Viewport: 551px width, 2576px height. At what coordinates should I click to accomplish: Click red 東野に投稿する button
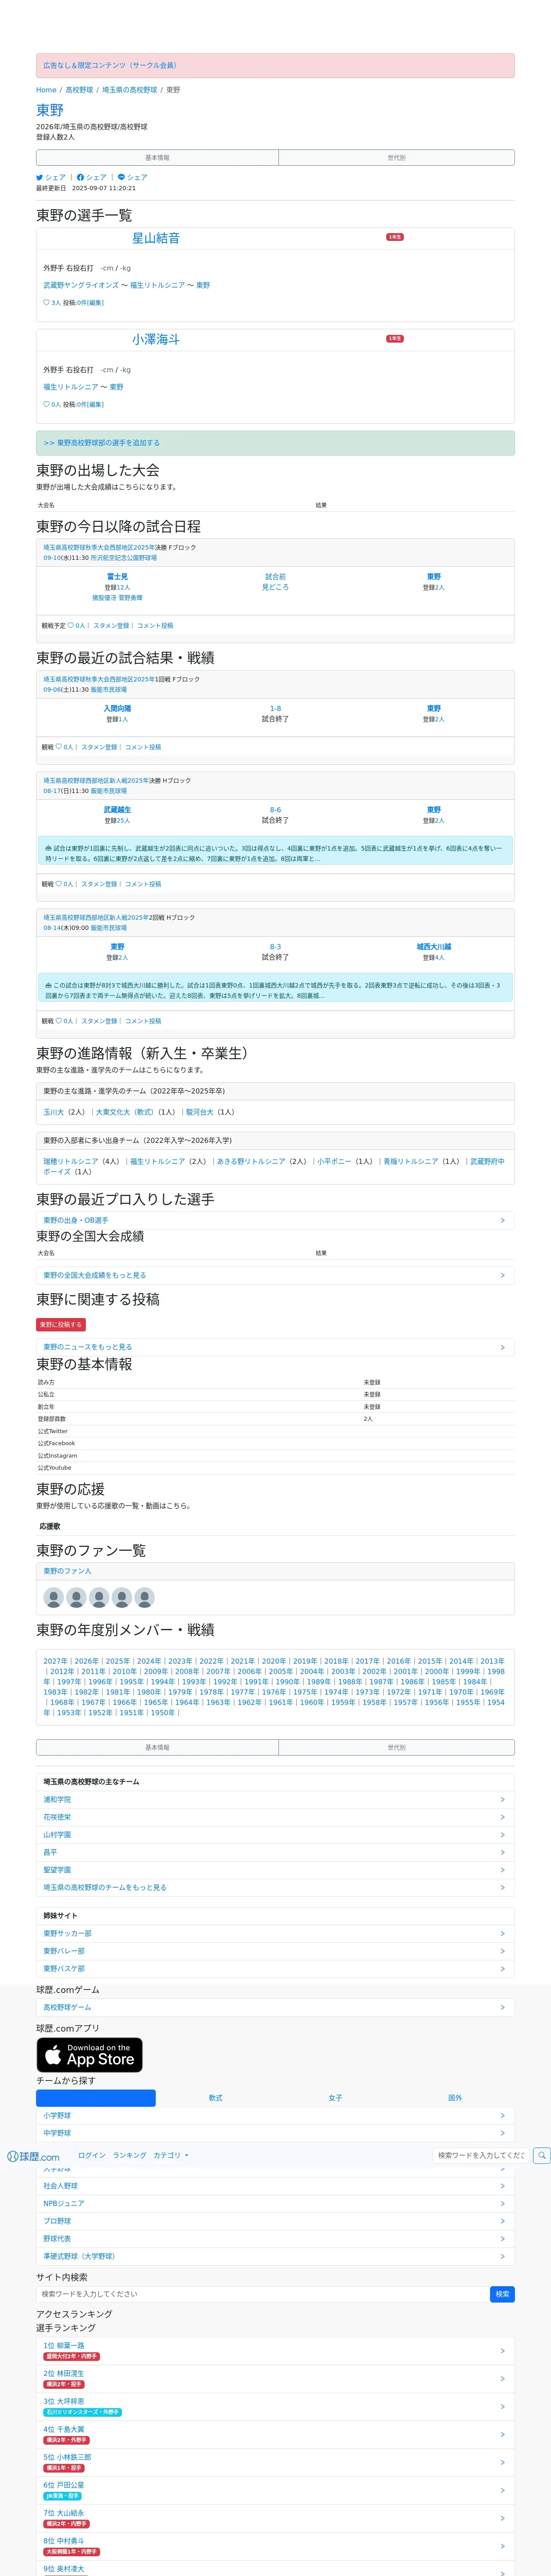click(x=61, y=1324)
